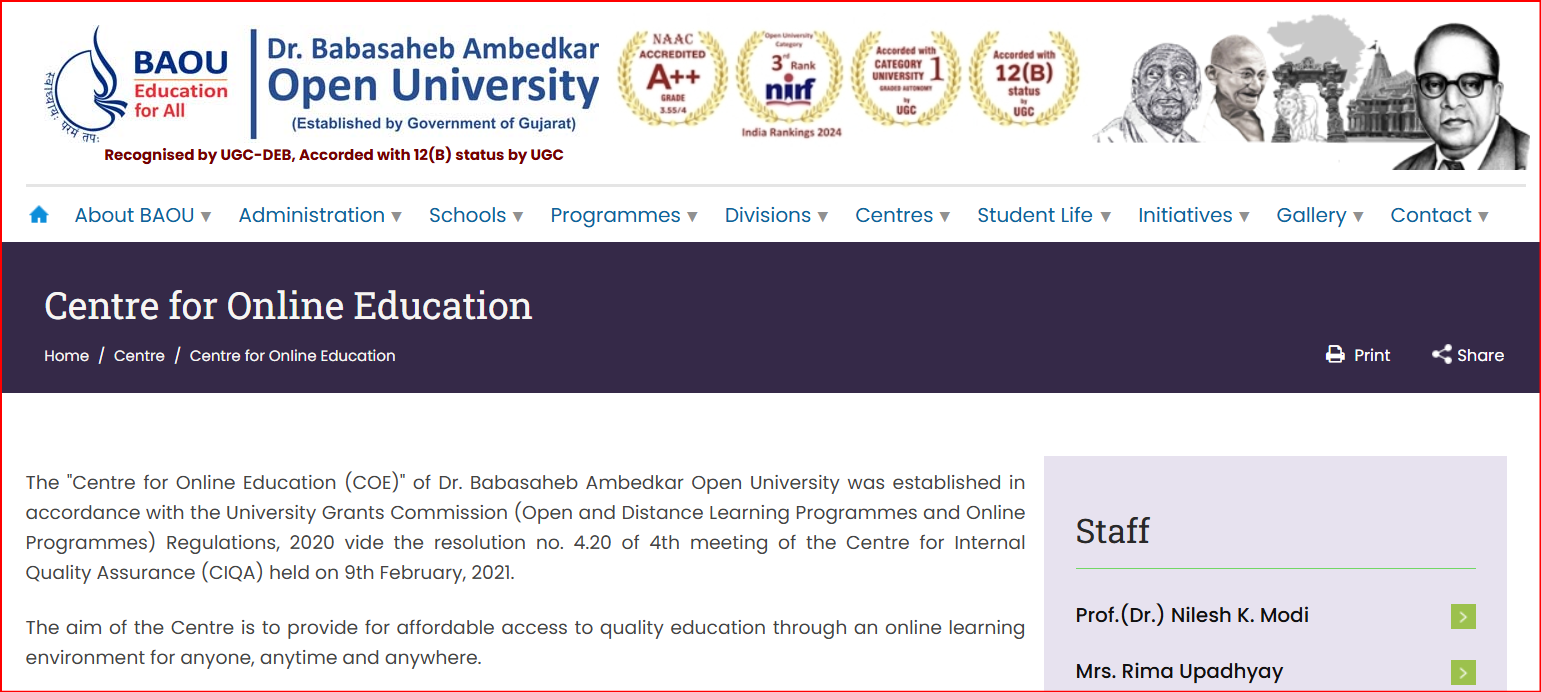Expand the Divisions dropdown arrow
Screen dimensions: 1541x692
[823, 216]
